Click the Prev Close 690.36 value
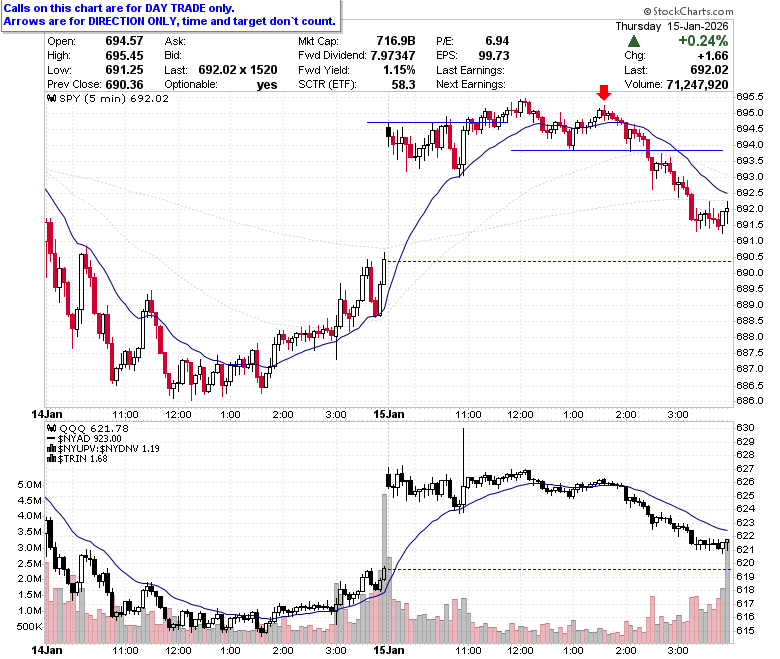Viewport: 780px width, 659px height. (x=124, y=85)
